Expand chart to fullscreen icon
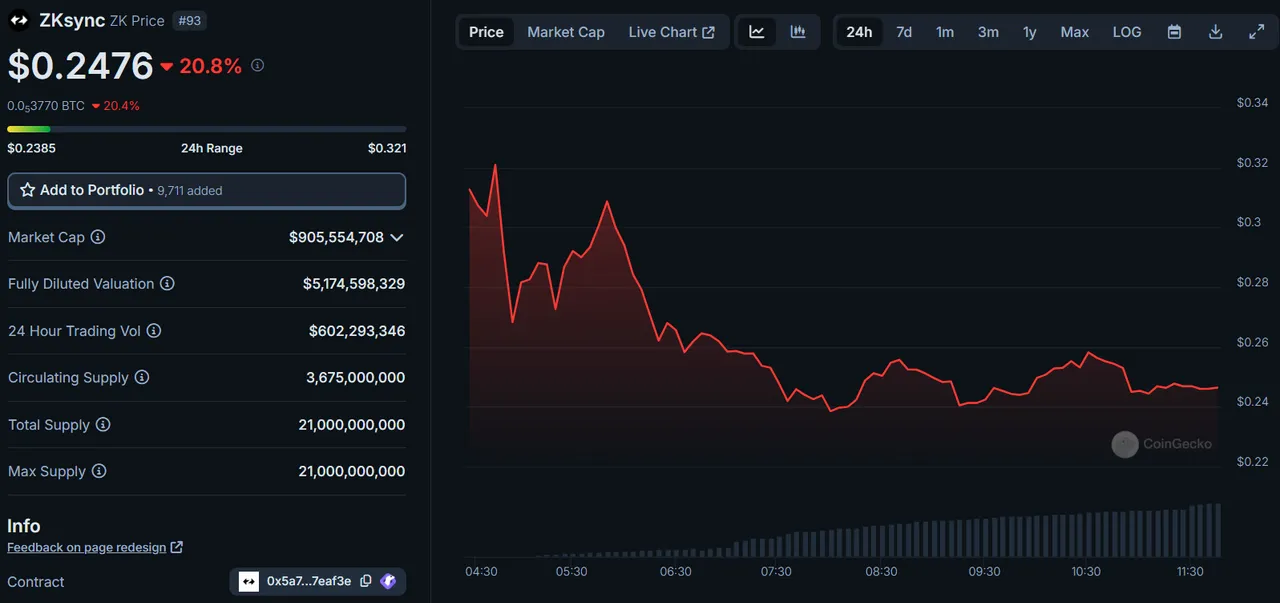Viewport: 1280px width, 603px height. pos(1257,32)
